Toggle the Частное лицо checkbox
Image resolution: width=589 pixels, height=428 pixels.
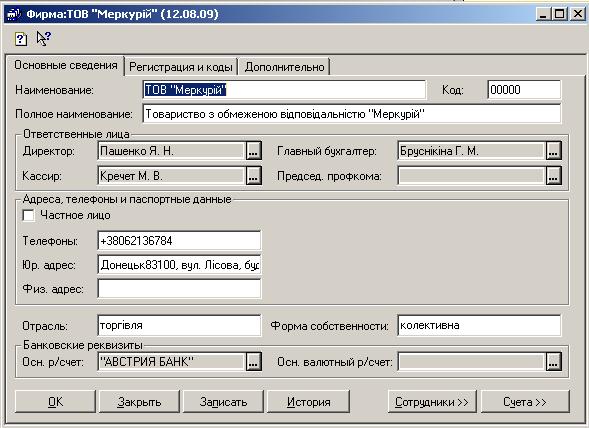tap(29, 216)
